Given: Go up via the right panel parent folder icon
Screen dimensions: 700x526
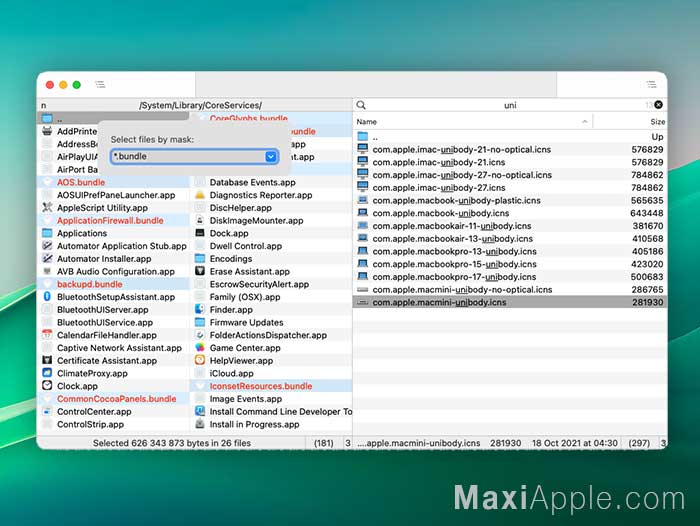Looking at the screenshot, I should coord(363,136).
